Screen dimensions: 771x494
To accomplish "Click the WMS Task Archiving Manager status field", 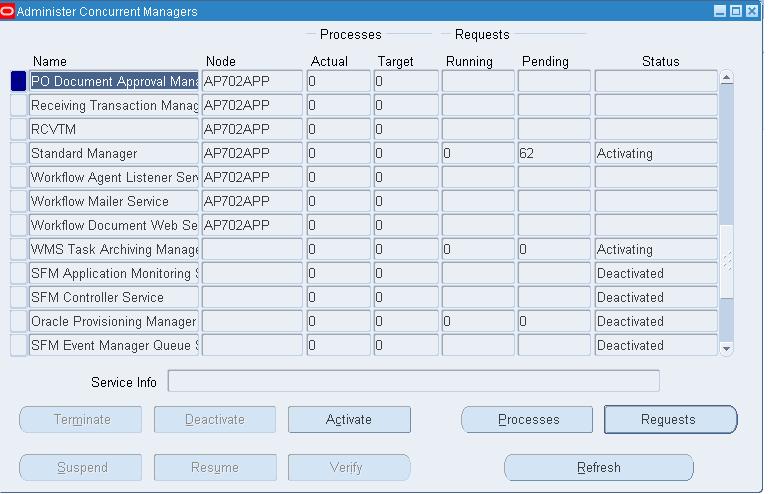I will [655, 250].
